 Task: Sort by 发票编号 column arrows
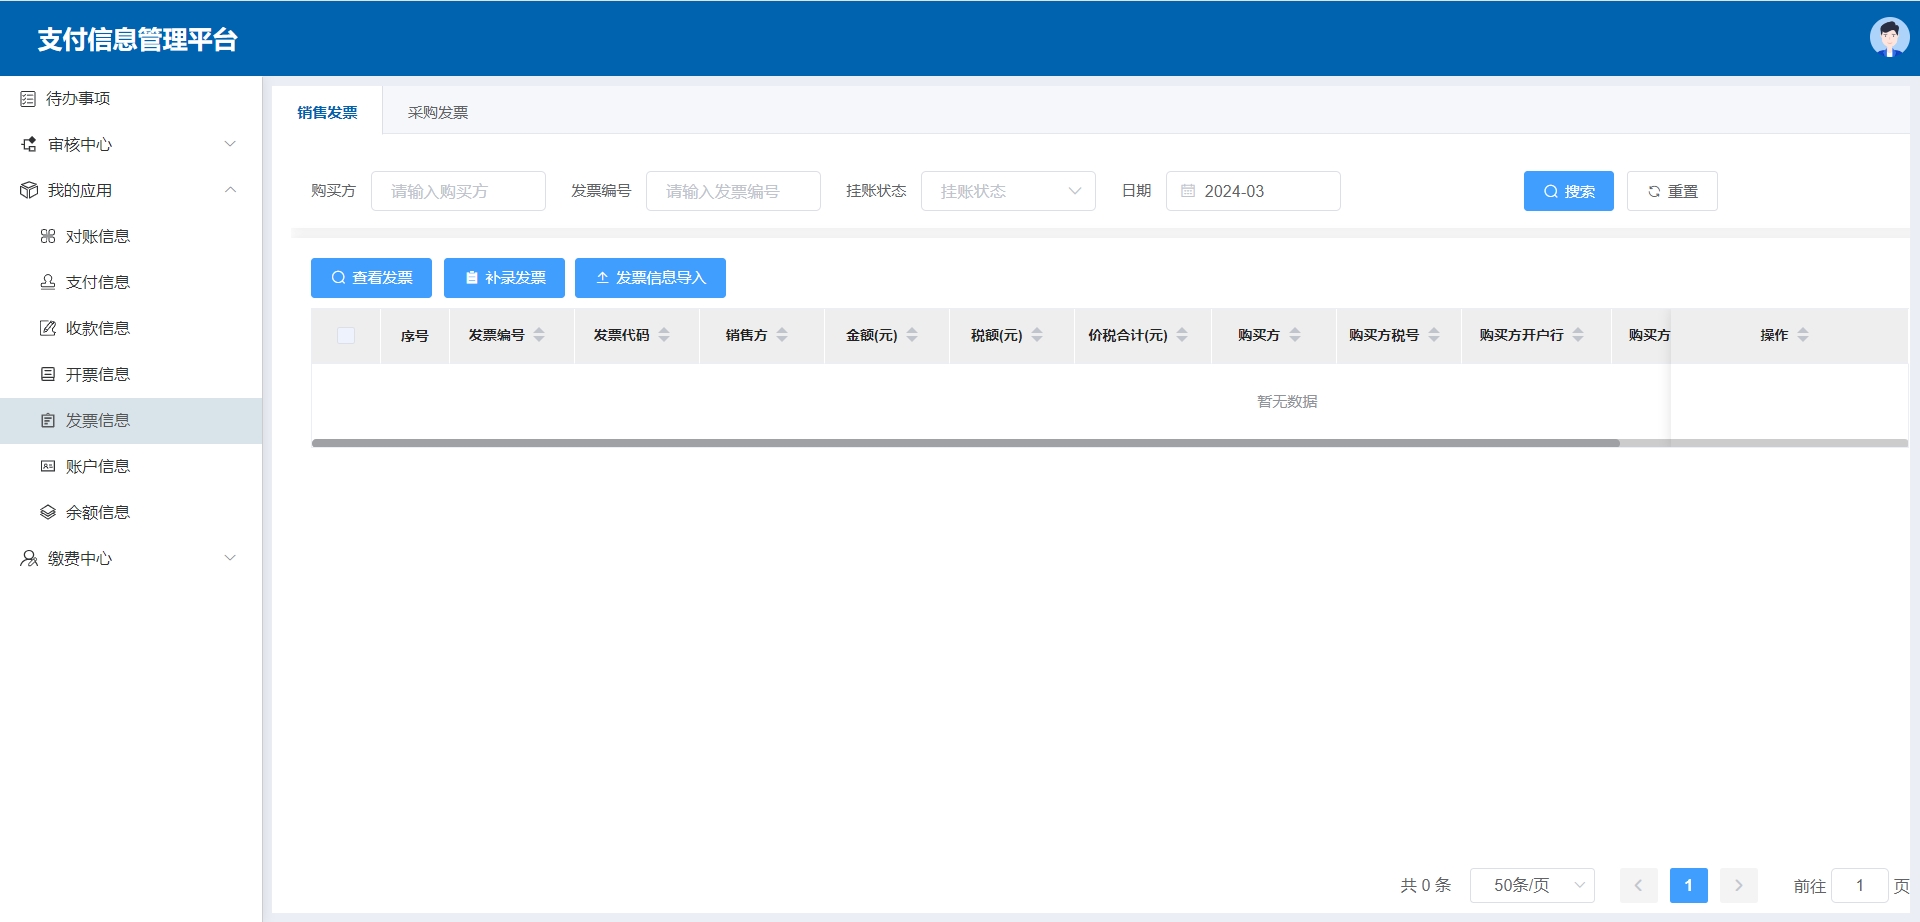tap(539, 336)
